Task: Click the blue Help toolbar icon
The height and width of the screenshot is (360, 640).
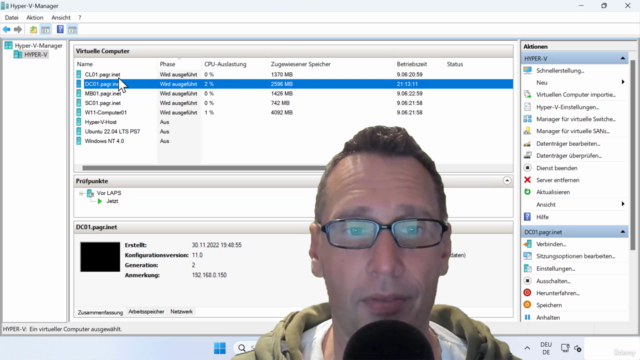Action: [x=60, y=29]
